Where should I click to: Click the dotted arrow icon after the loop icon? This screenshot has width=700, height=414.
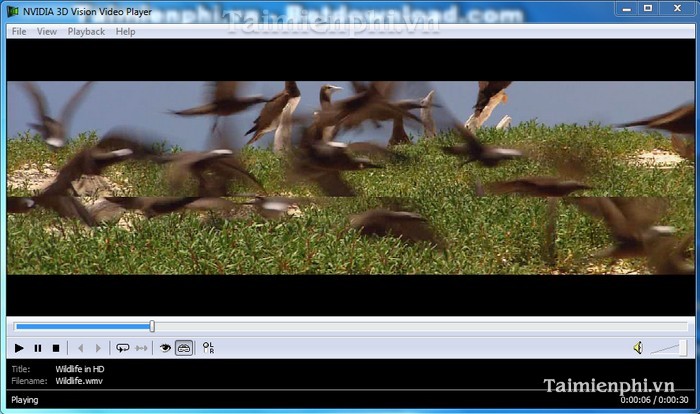141,348
